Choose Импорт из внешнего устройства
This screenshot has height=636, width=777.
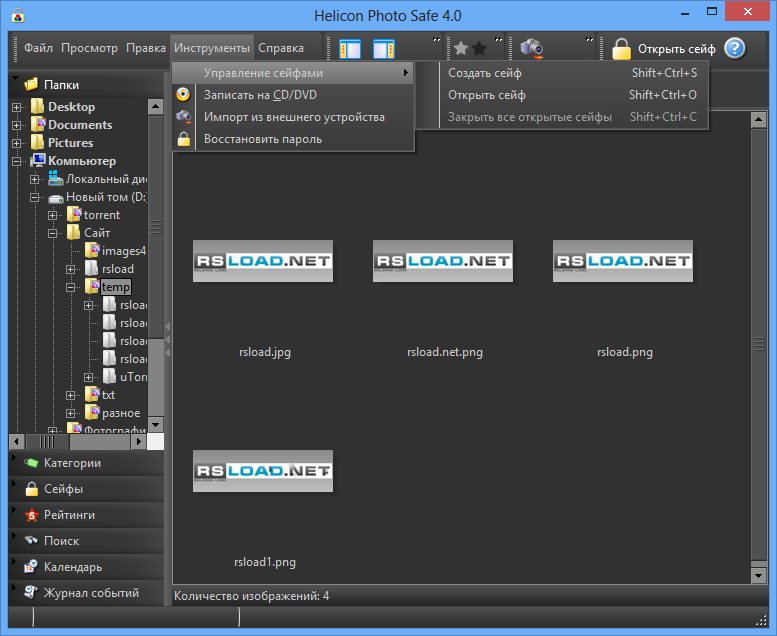[293, 117]
